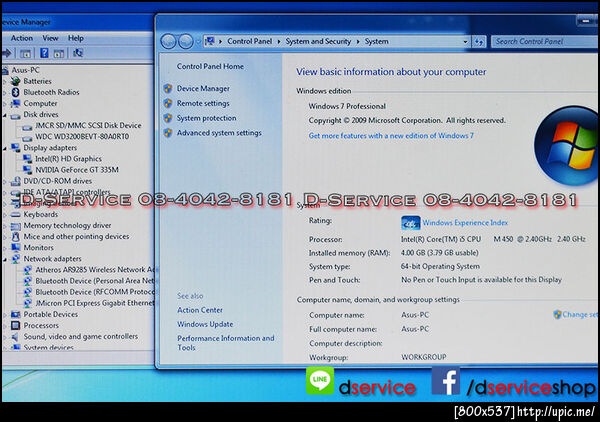The width and height of the screenshot is (600, 422).
Task: Click the Processor value Intel Core i5
Action: (493, 239)
